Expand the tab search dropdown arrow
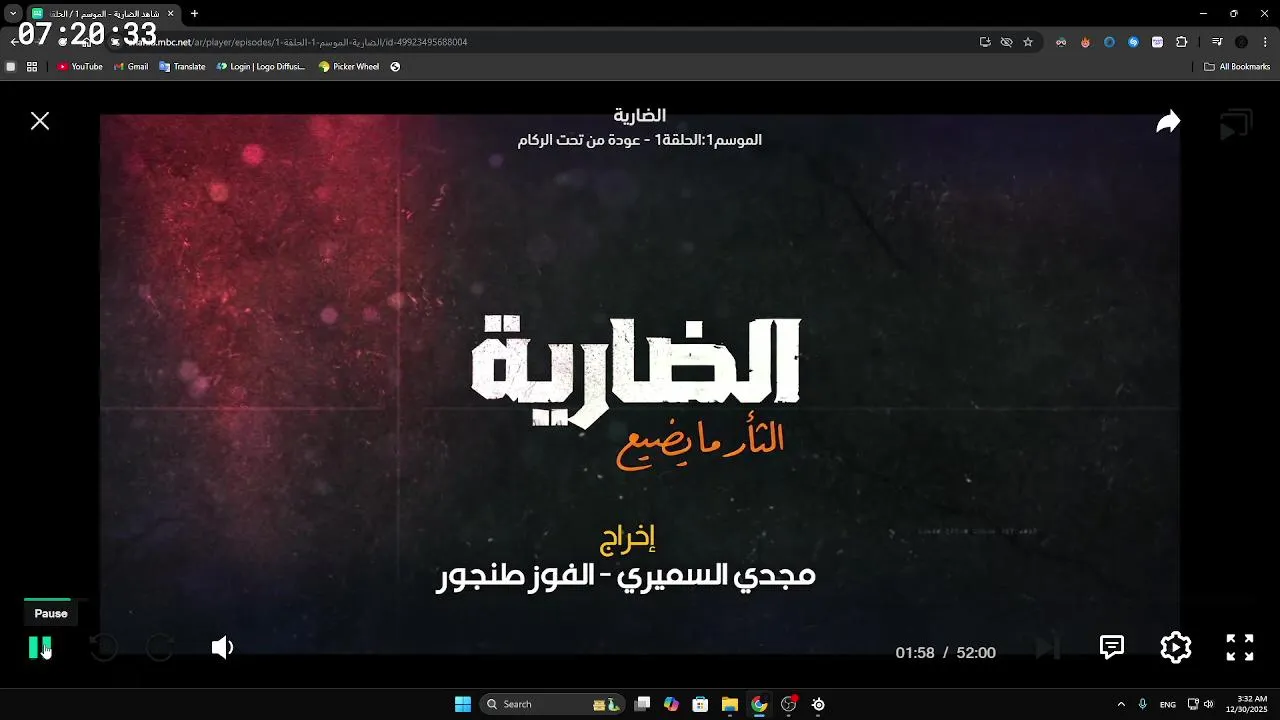 pyautogui.click(x=13, y=14)
